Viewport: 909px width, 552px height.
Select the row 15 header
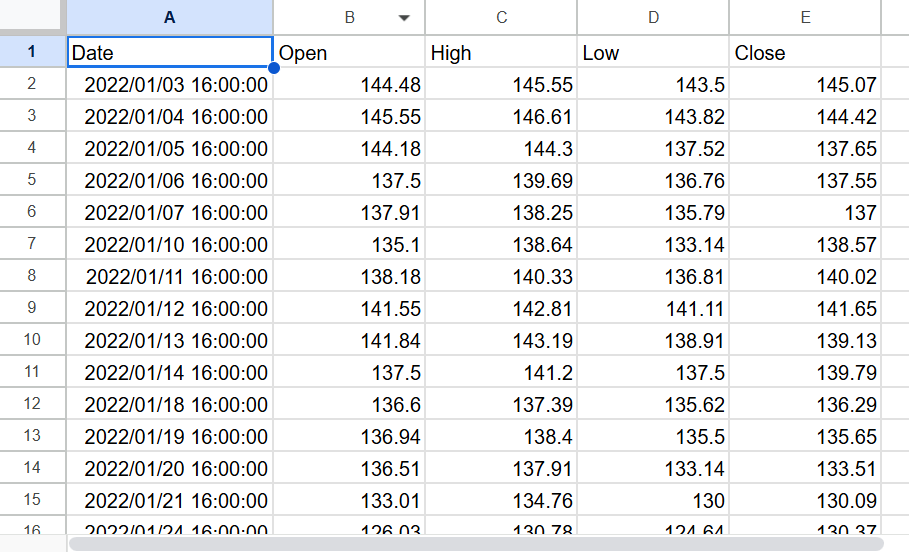pyautogui.click(x=32, y=500)
